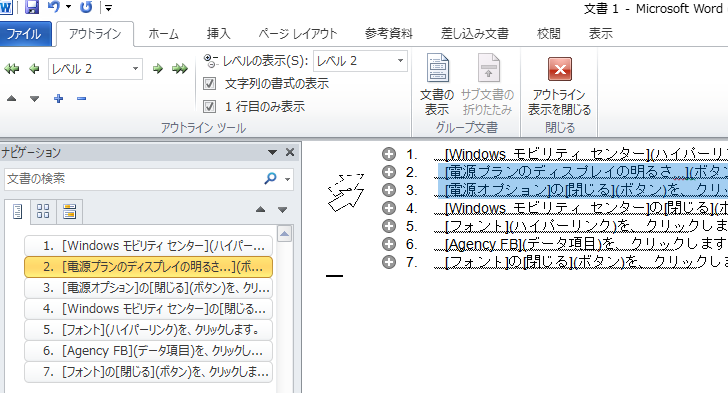728x393 pixels.
Task: Close the ナビゲーション pane
Action: [x=290, y=152]
